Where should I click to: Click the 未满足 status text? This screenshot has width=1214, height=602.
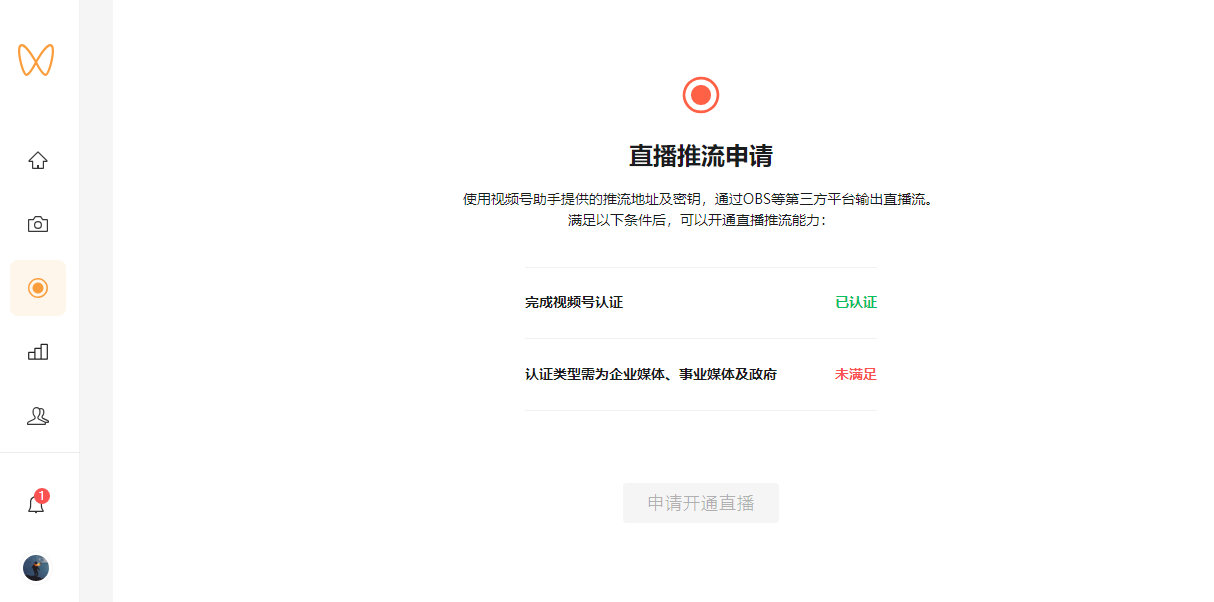click(856, 374)
